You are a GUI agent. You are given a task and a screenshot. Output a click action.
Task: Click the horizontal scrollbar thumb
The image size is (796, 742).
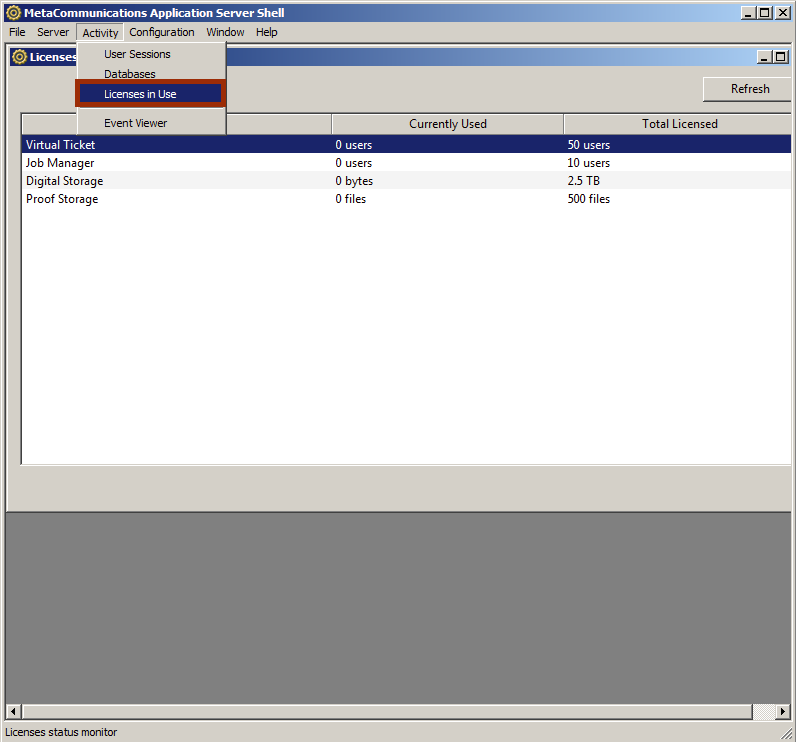click(387, 712)
